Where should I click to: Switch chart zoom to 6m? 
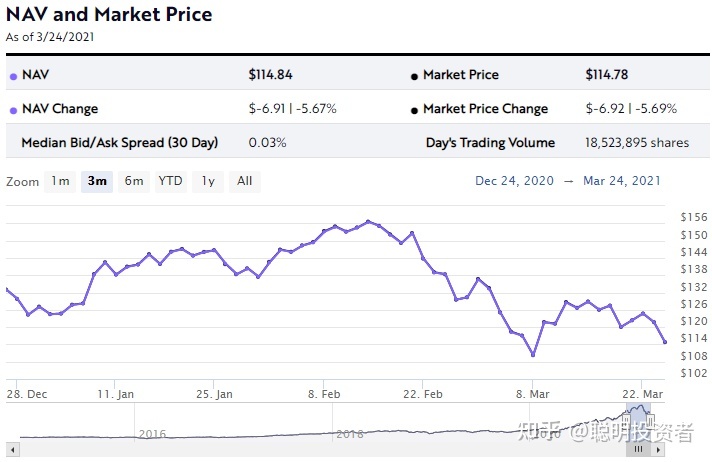[x=134, y=182]
